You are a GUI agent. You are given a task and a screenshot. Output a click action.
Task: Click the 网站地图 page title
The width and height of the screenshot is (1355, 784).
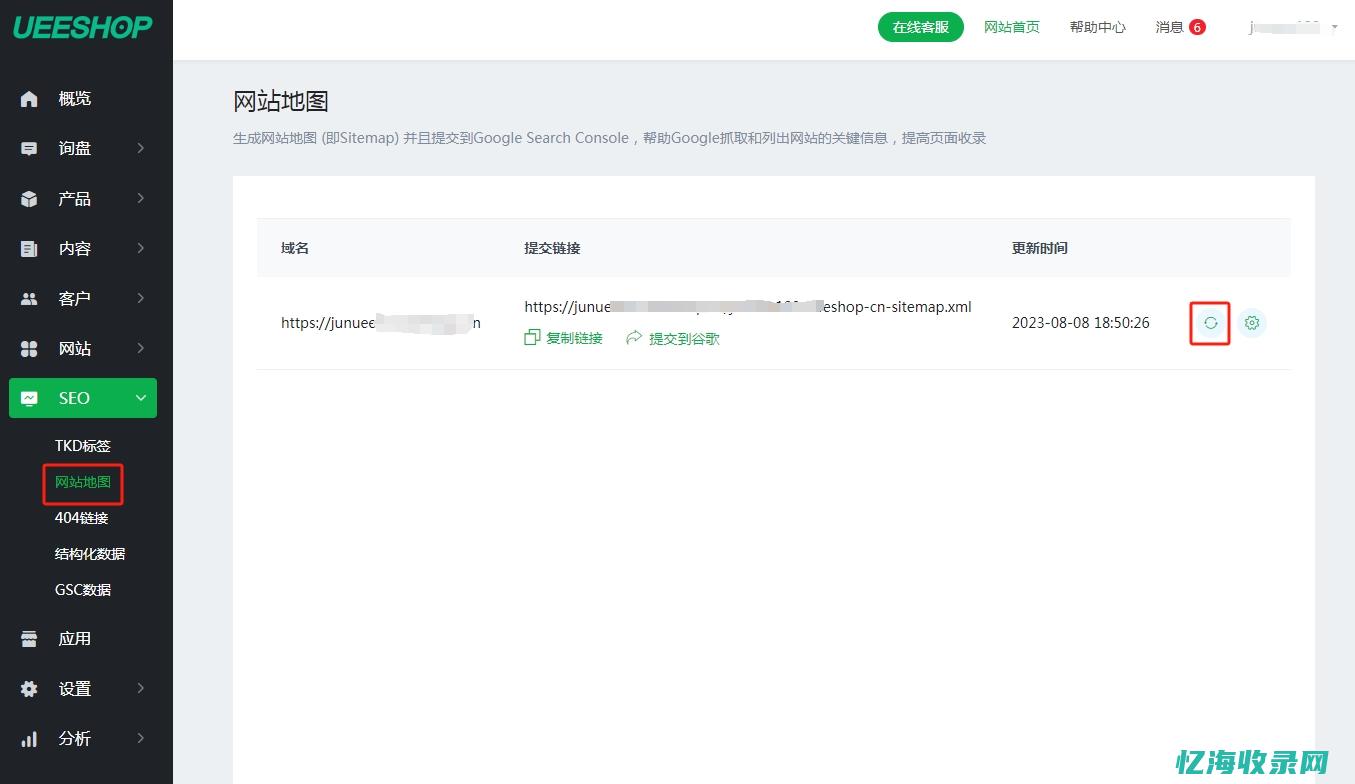281,101
